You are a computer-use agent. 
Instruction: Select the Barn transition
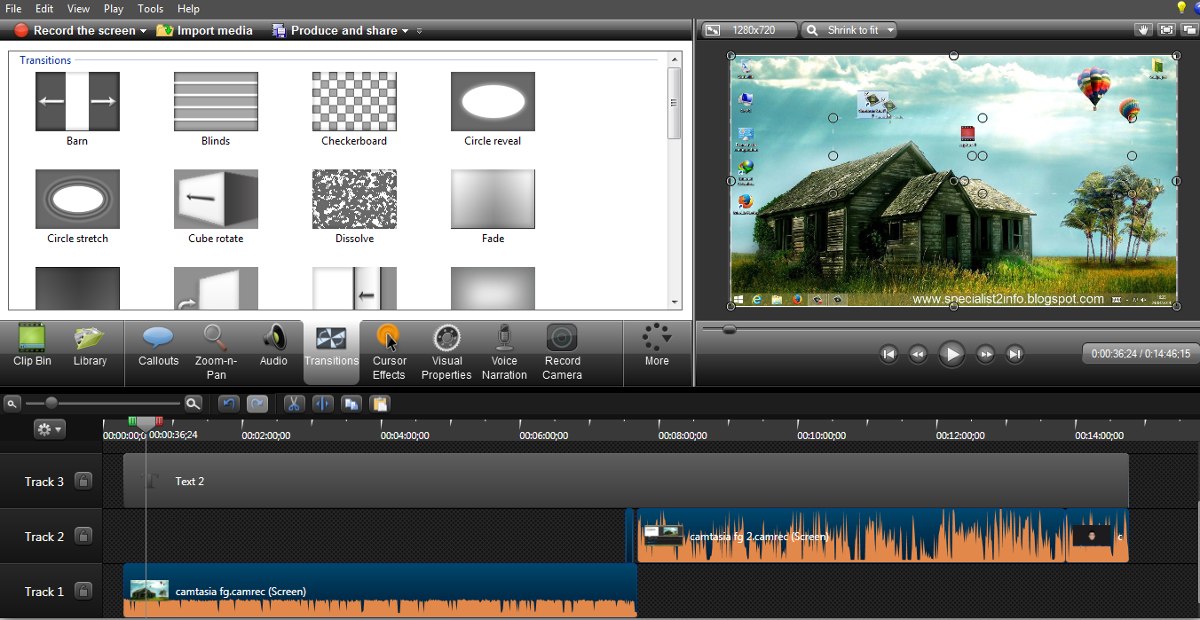77,109
